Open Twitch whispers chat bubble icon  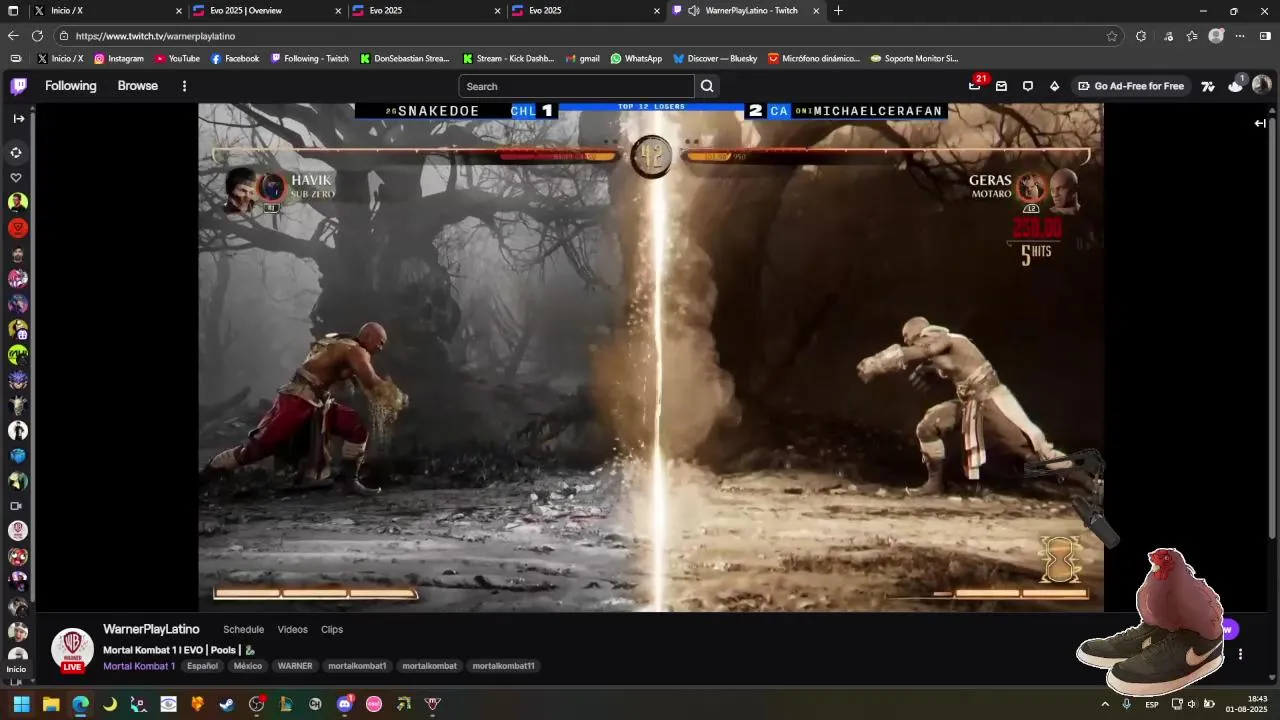[x=1027, y=86]
